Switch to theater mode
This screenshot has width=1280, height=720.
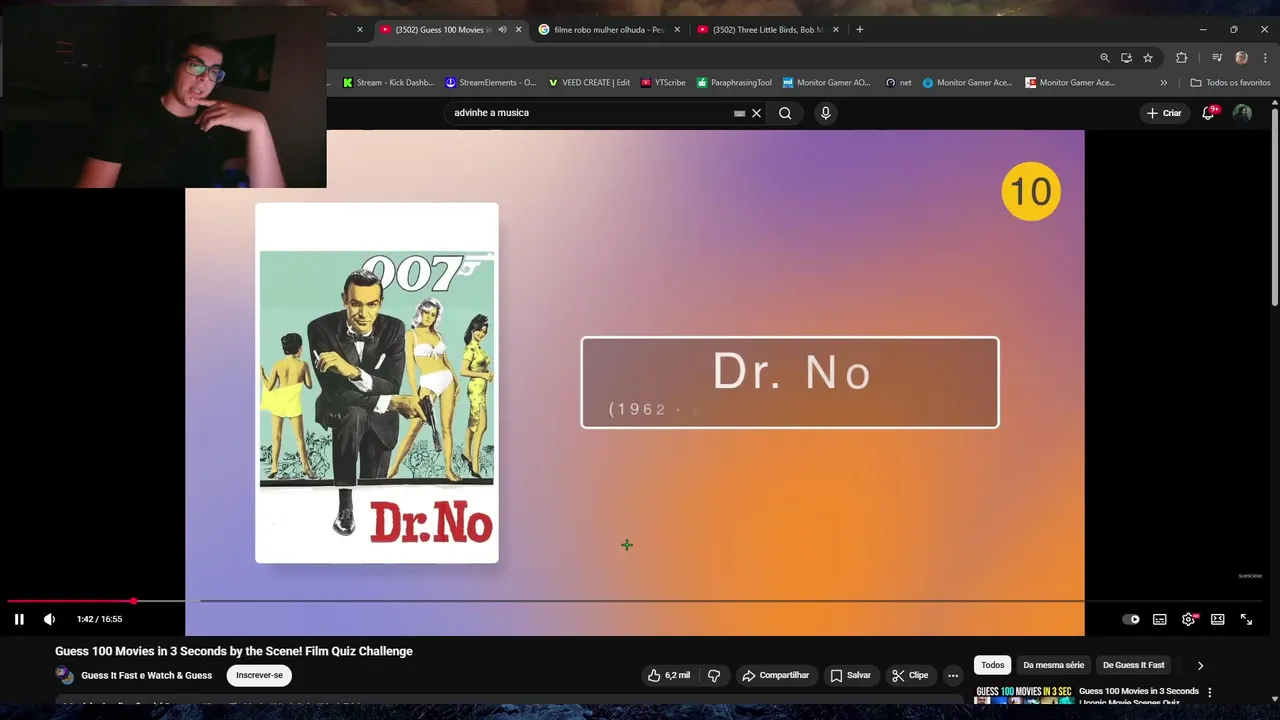1217,619
